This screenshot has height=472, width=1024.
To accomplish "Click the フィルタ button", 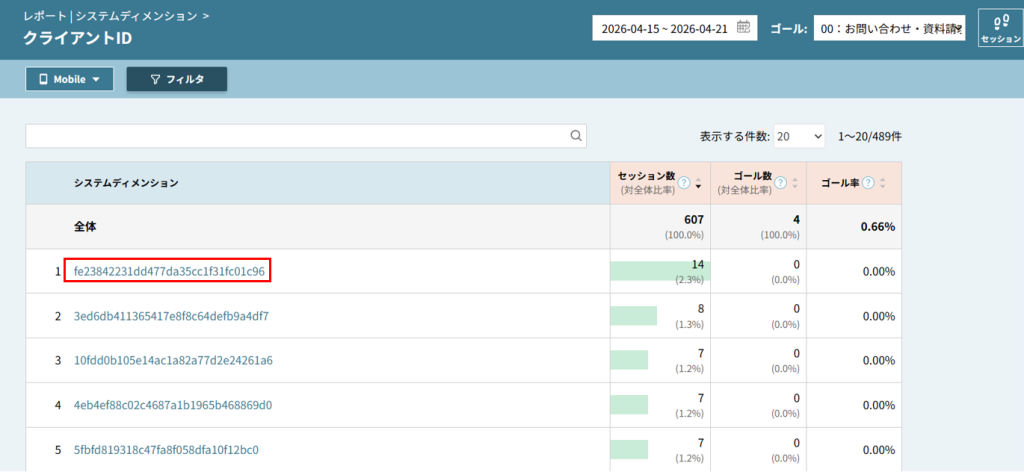I will click(177, 79).
